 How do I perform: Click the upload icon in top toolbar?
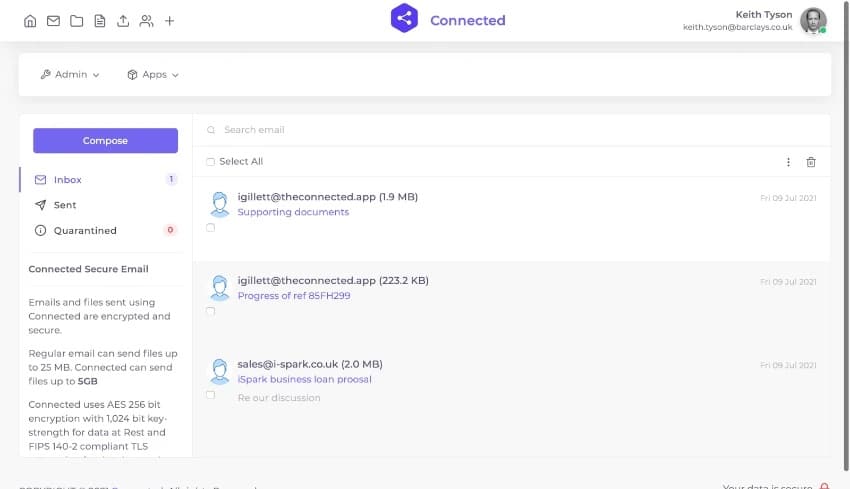[123, 21]
